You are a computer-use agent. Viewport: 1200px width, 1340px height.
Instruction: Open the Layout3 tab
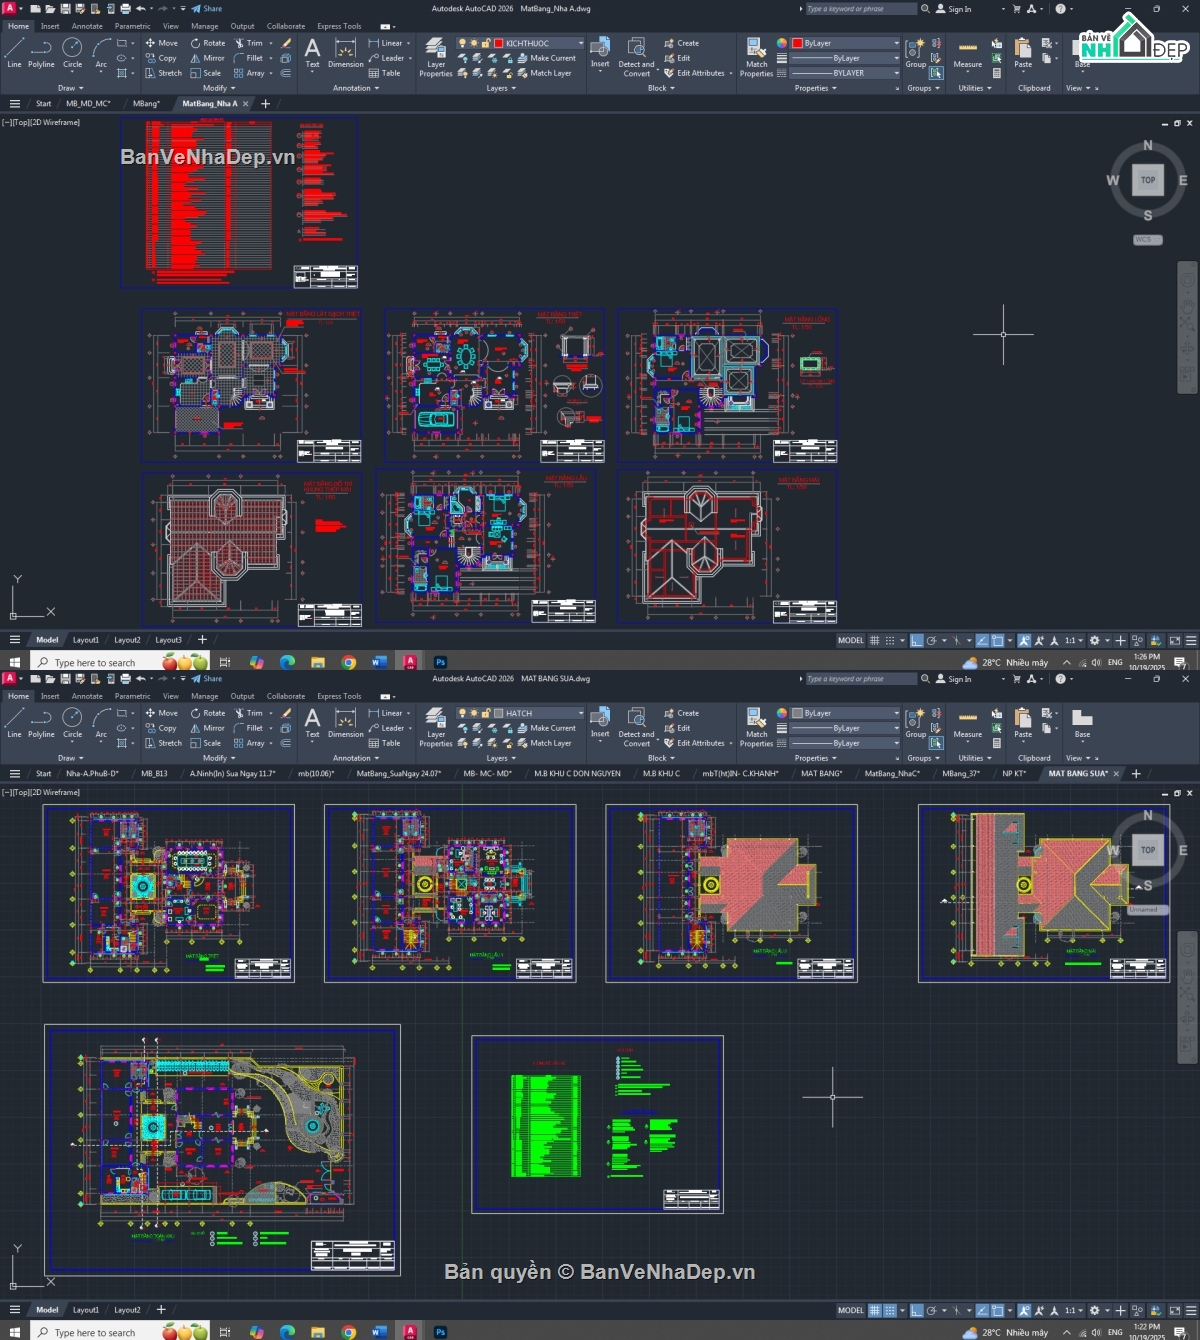click(x=168, y=640)
